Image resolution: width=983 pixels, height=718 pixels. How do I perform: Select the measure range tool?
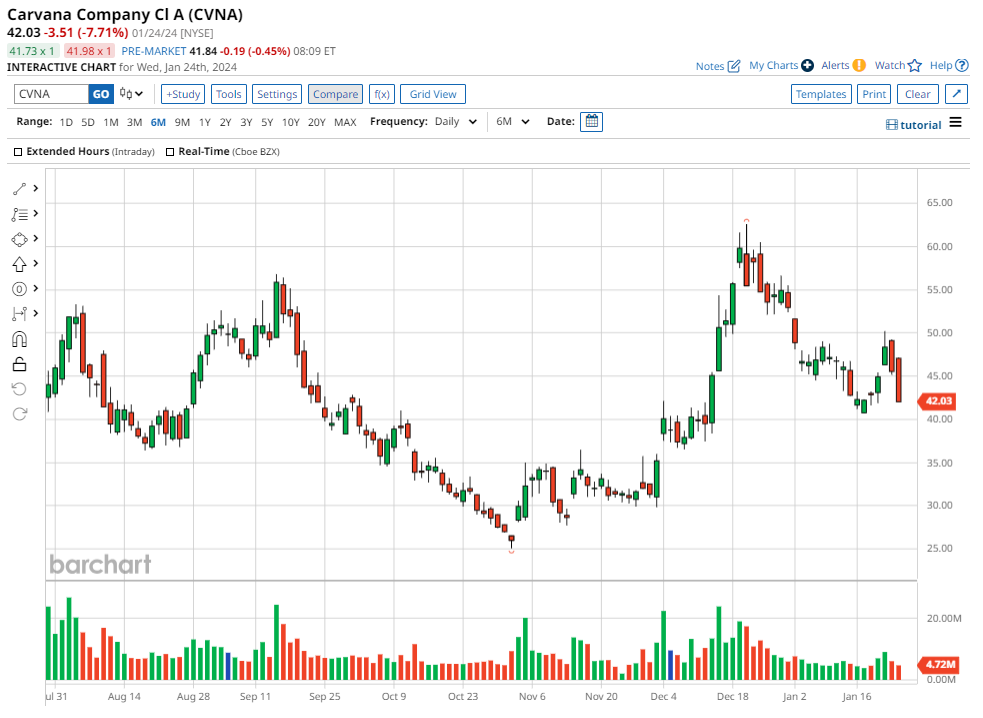(19, 314)
